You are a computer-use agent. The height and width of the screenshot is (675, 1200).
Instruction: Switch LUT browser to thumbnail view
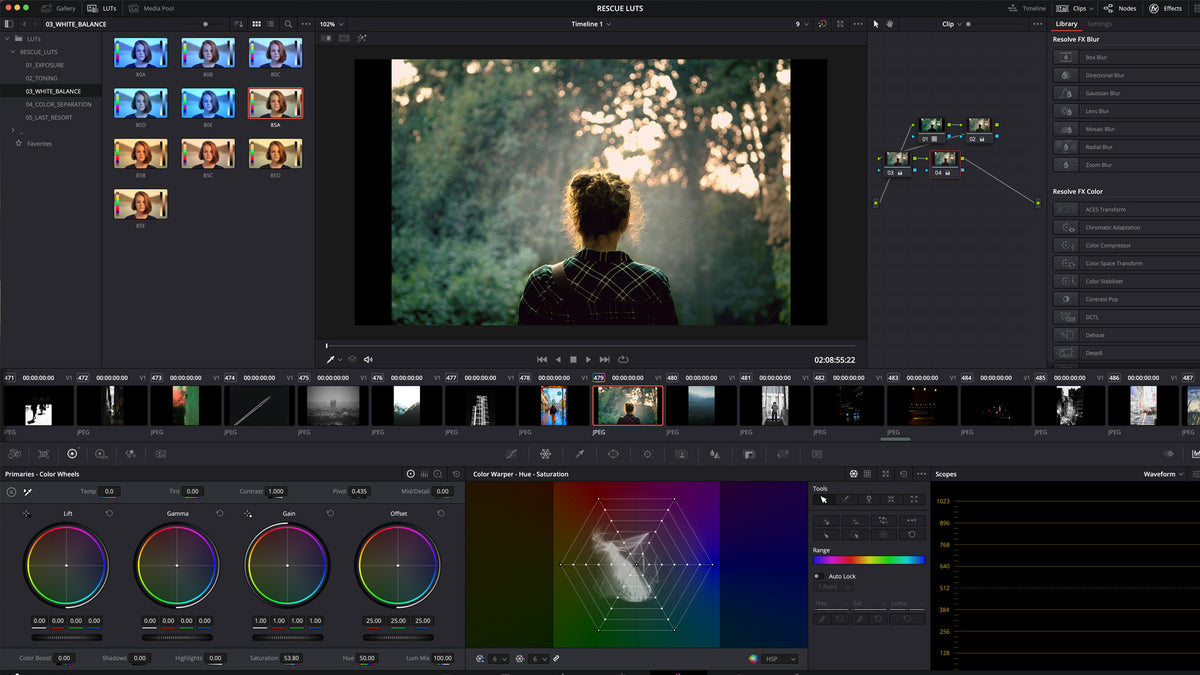(256, 23)
